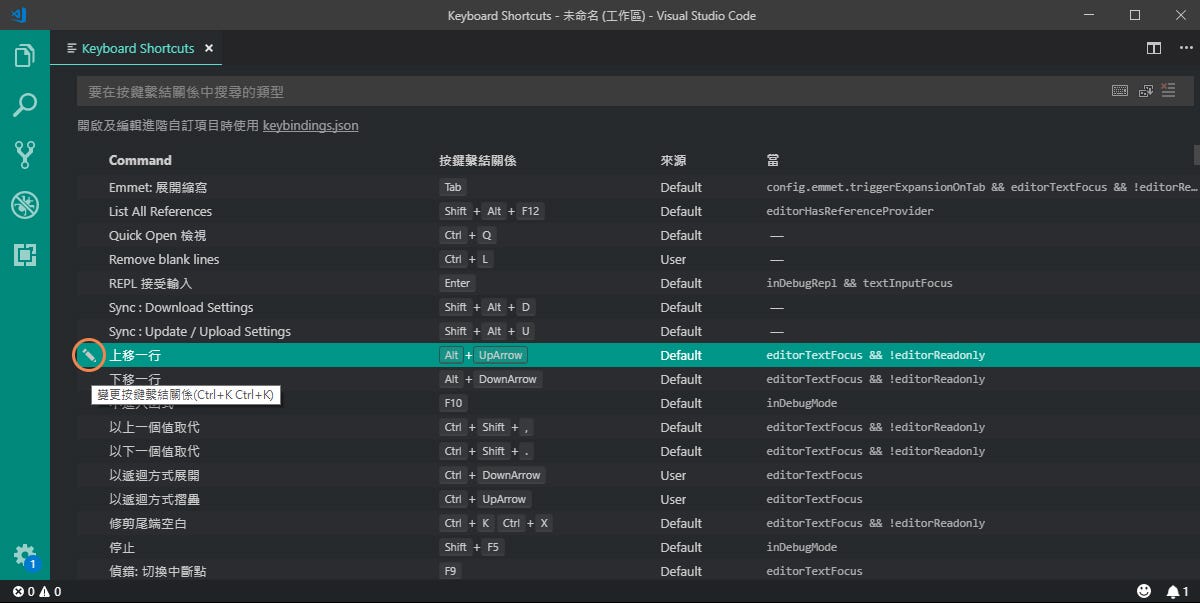Click the Command column header
This screenshot has height=603, width=1200.
tap(140, 160)
